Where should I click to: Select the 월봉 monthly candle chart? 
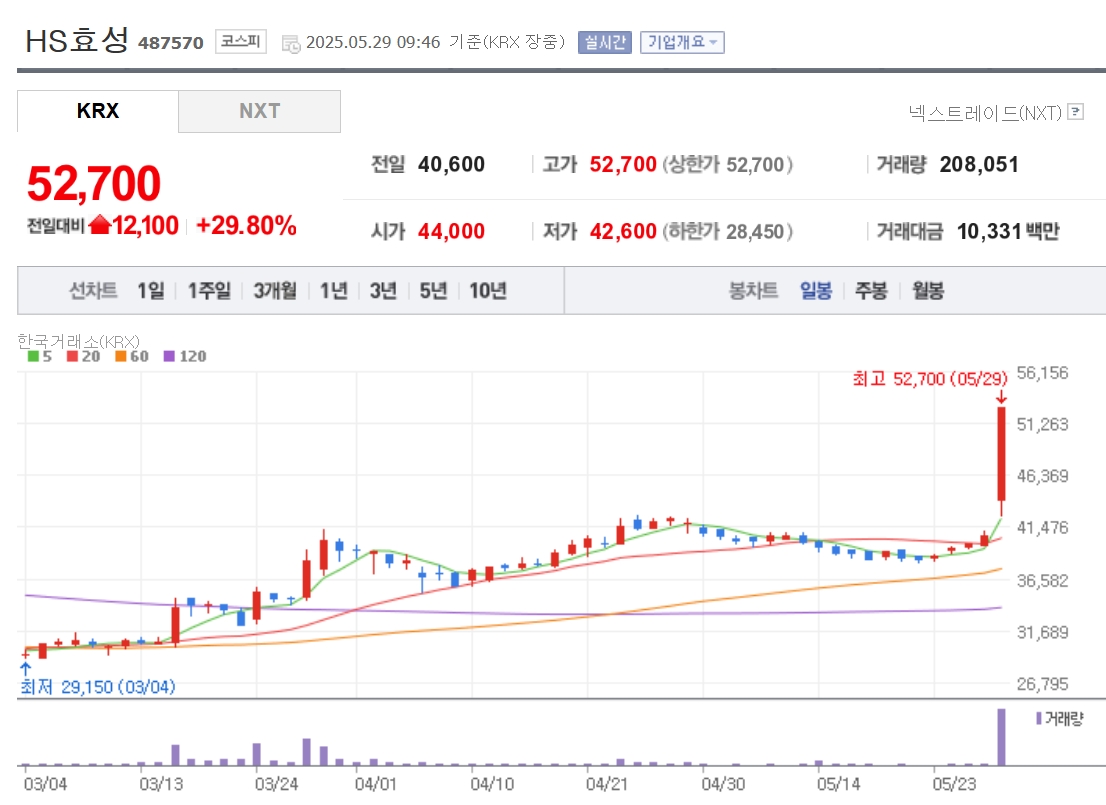click(x=928, y=291)
